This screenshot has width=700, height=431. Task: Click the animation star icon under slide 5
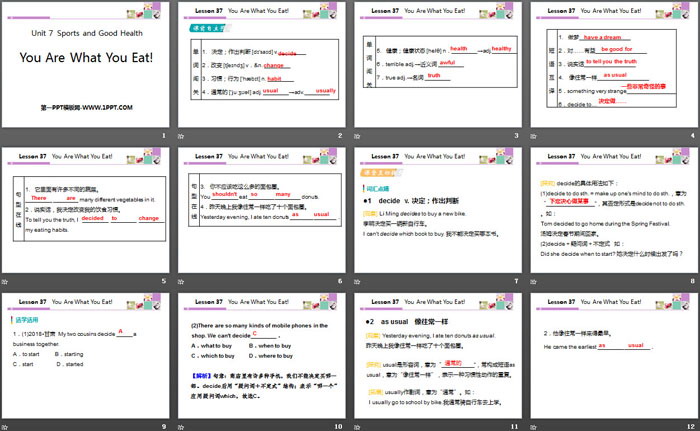tap(4, 281)
